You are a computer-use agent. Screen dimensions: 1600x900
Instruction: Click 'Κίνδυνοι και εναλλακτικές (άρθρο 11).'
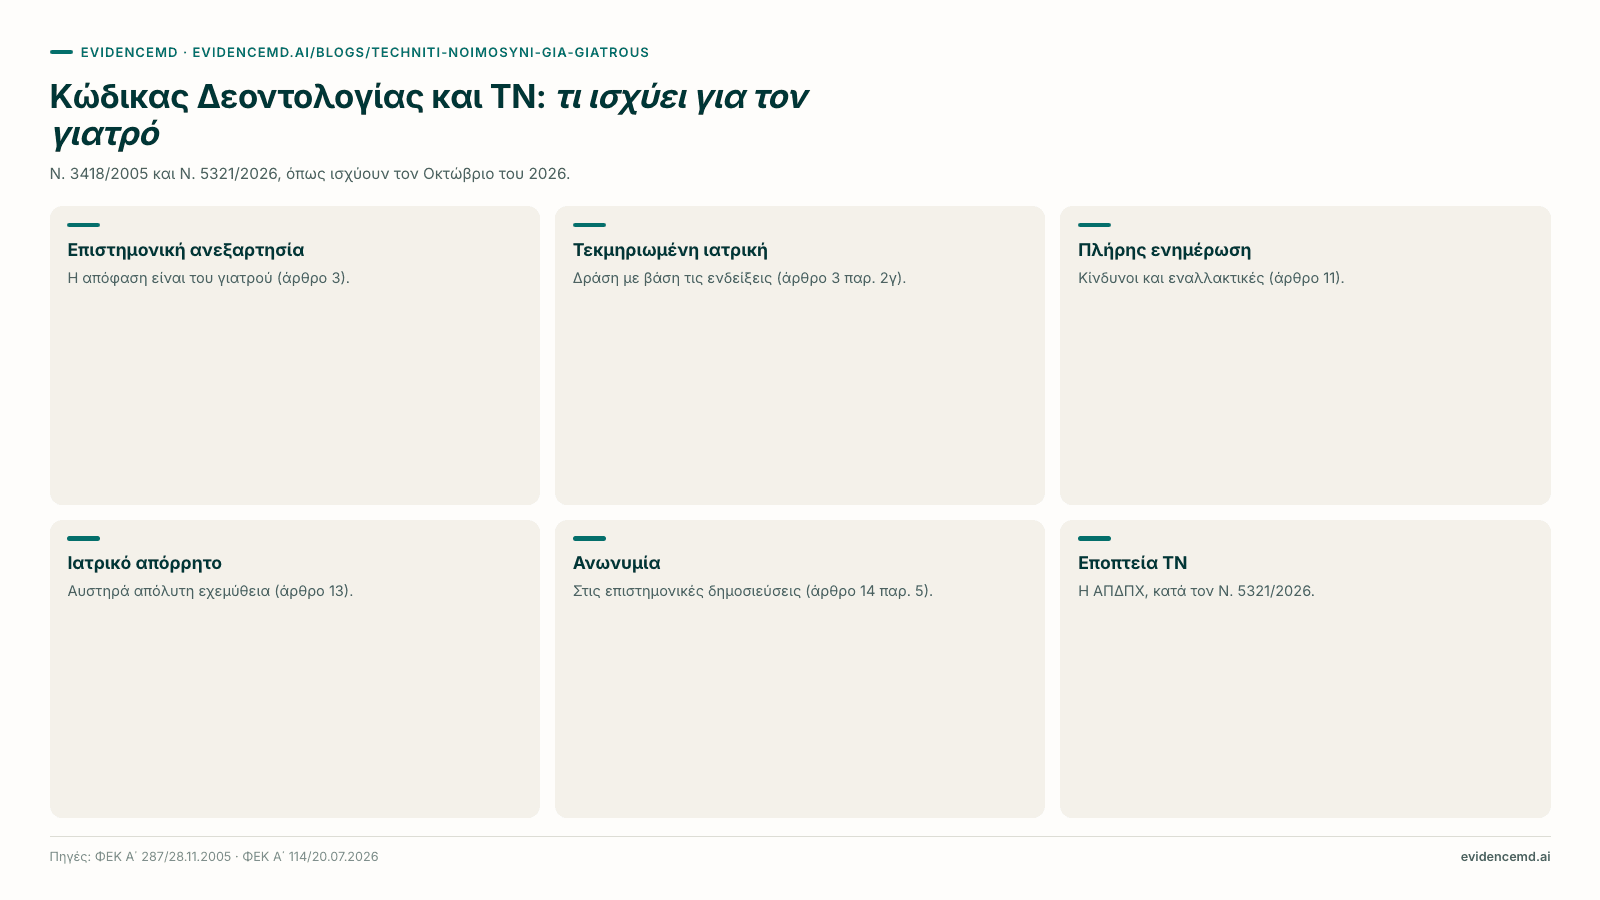tap(1211, 278)
